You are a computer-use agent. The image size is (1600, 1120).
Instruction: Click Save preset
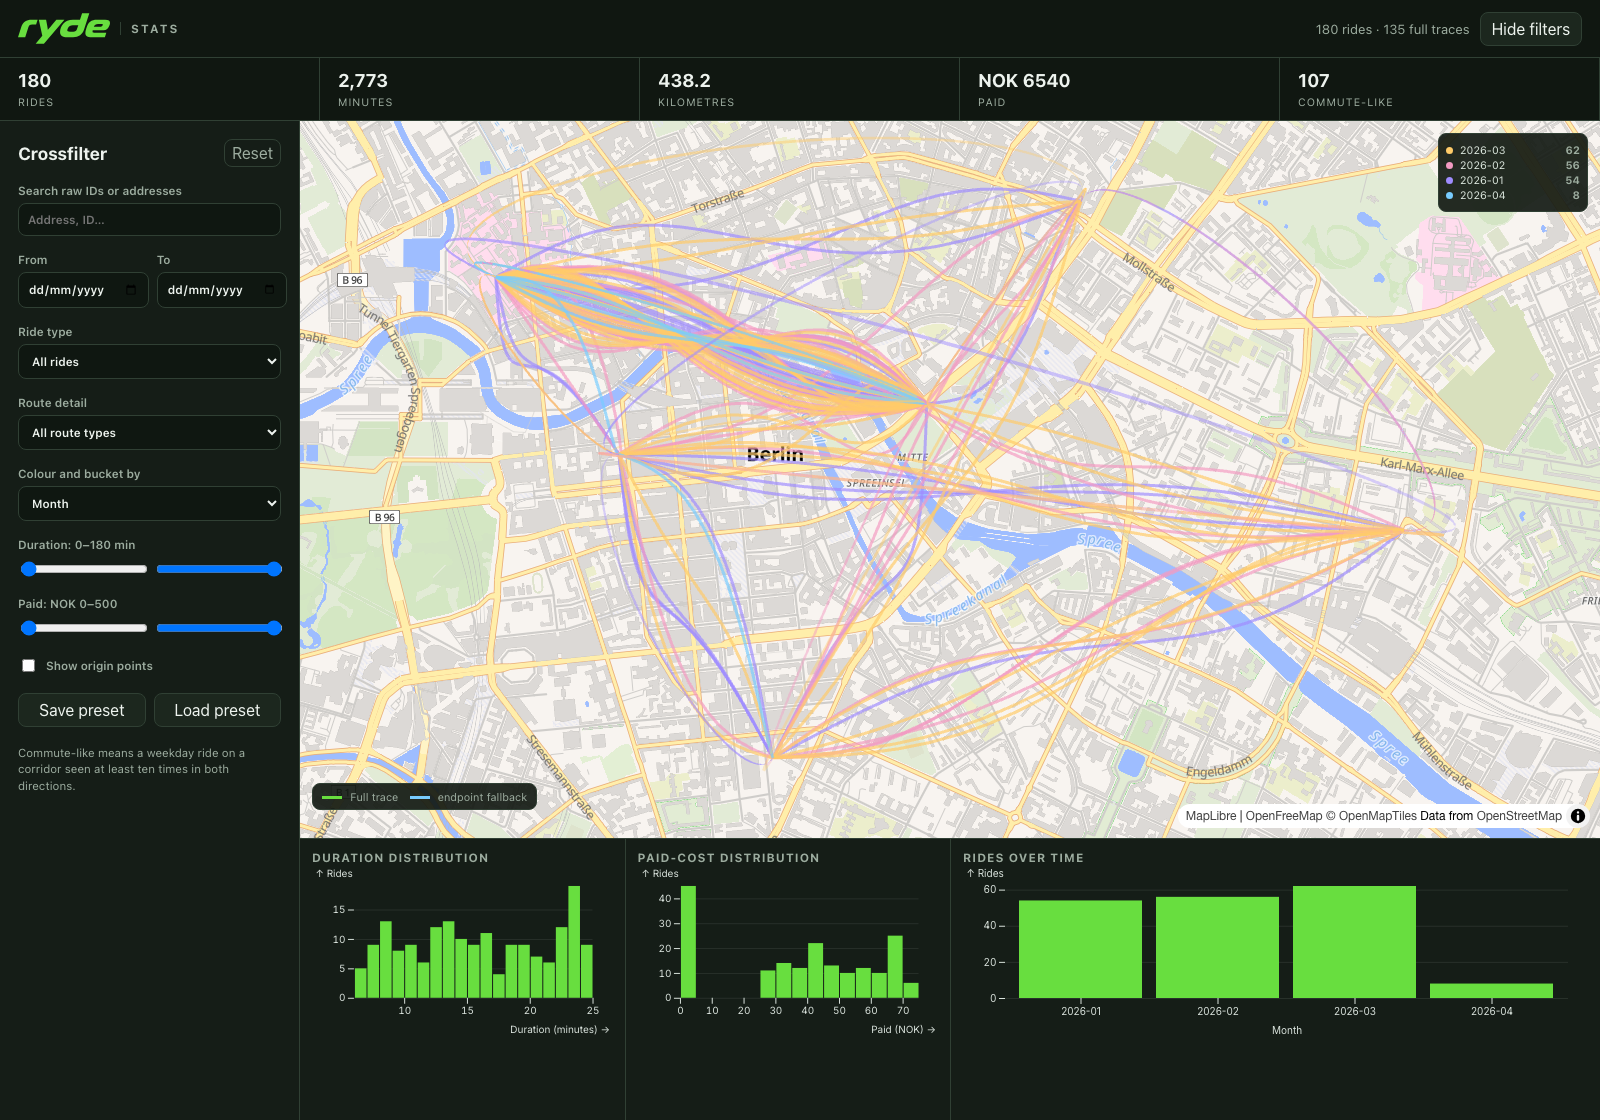[x=82, y=710]
